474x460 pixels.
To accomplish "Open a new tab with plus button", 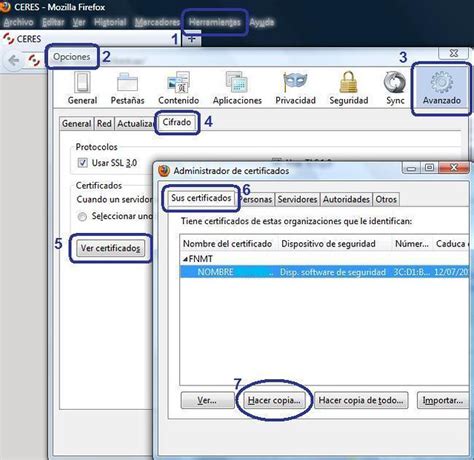I will [192, 39].
